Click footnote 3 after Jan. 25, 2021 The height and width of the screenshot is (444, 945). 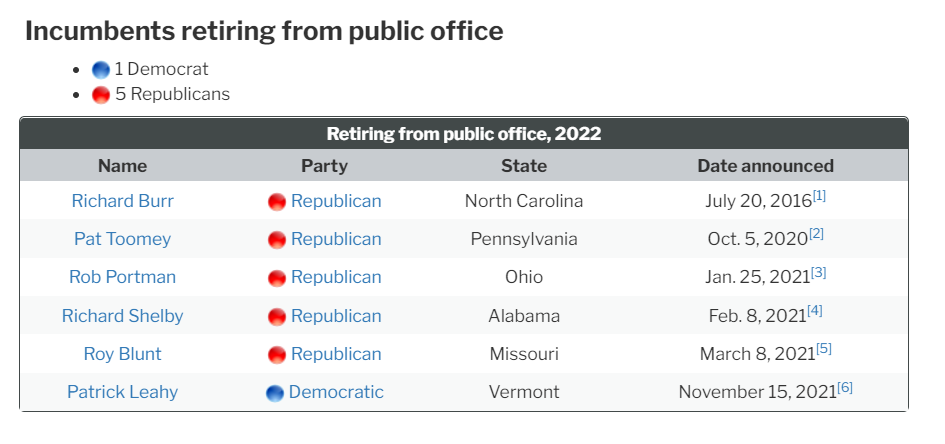818,272
